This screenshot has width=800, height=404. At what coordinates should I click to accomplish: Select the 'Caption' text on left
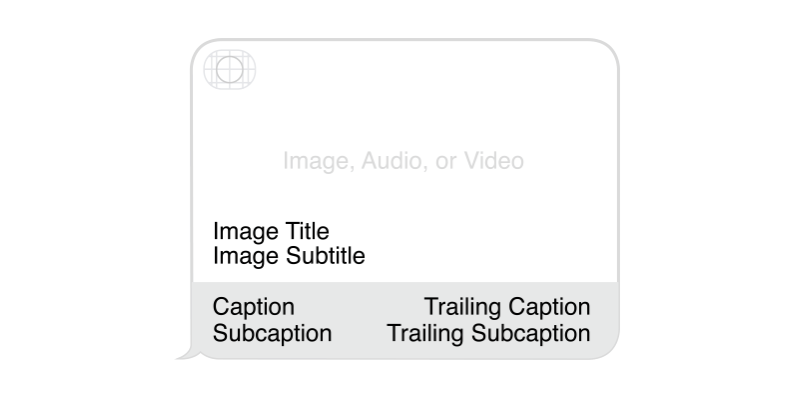(254, 307)
